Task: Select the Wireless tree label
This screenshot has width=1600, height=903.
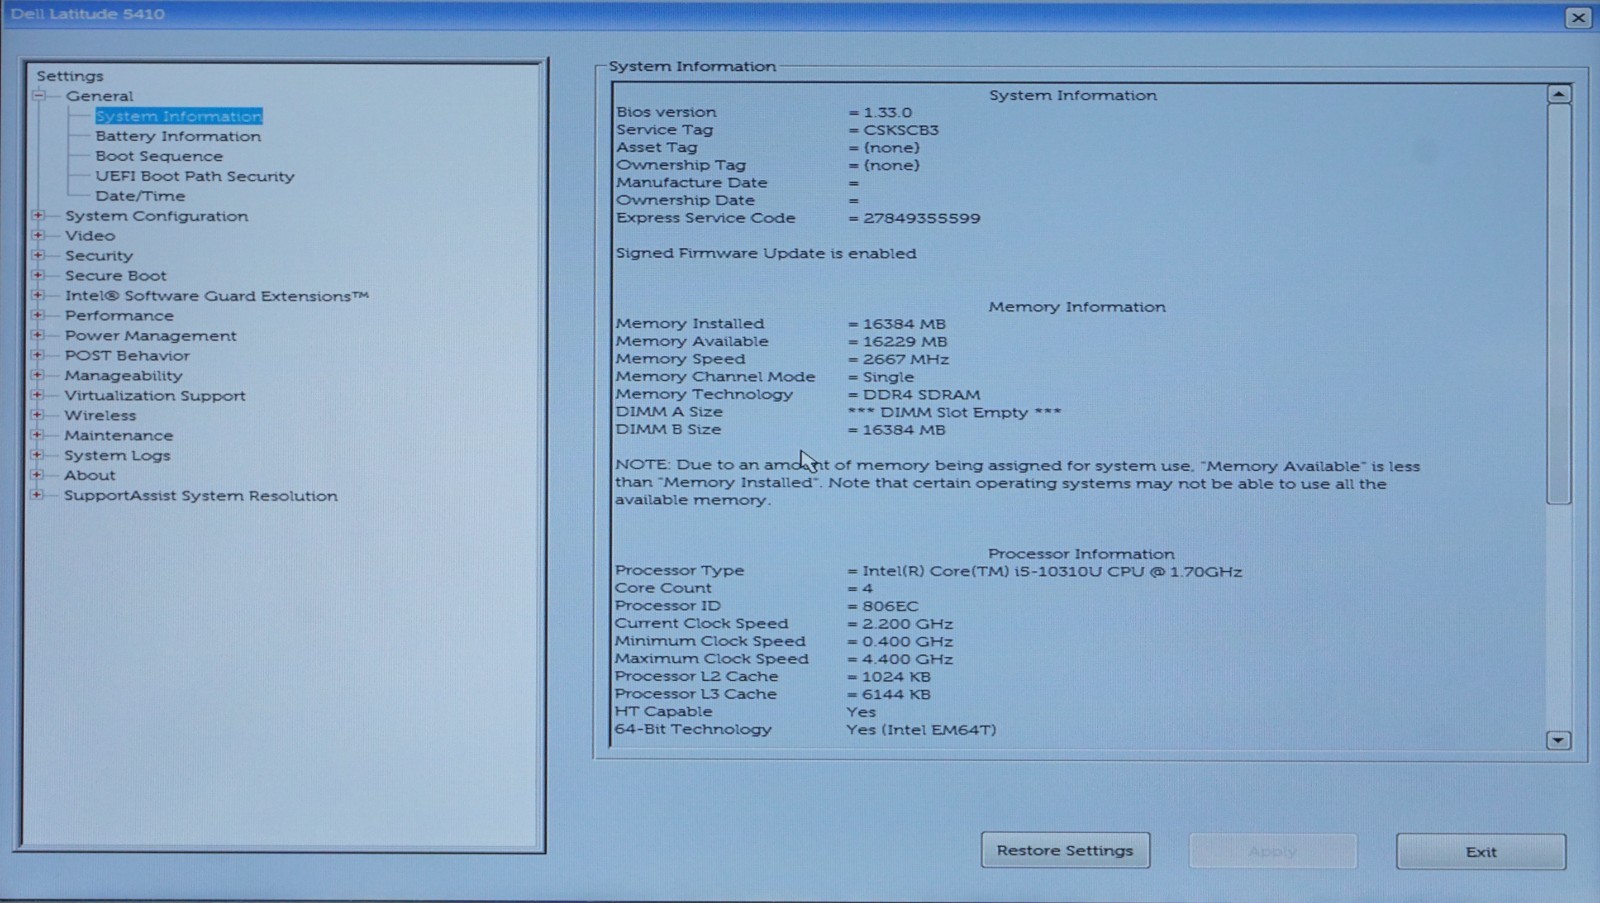Action: click(100, 416)
